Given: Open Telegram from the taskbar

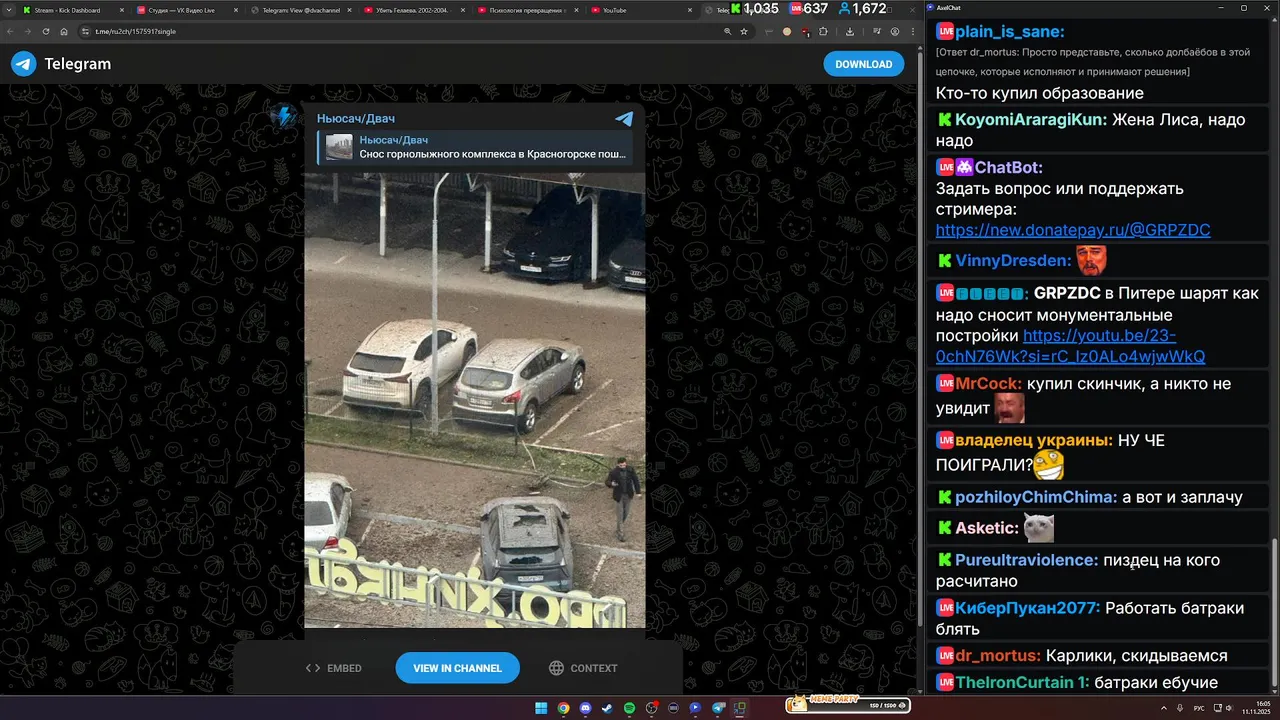Looking at the screenshot, I should [x=717, y=708].
